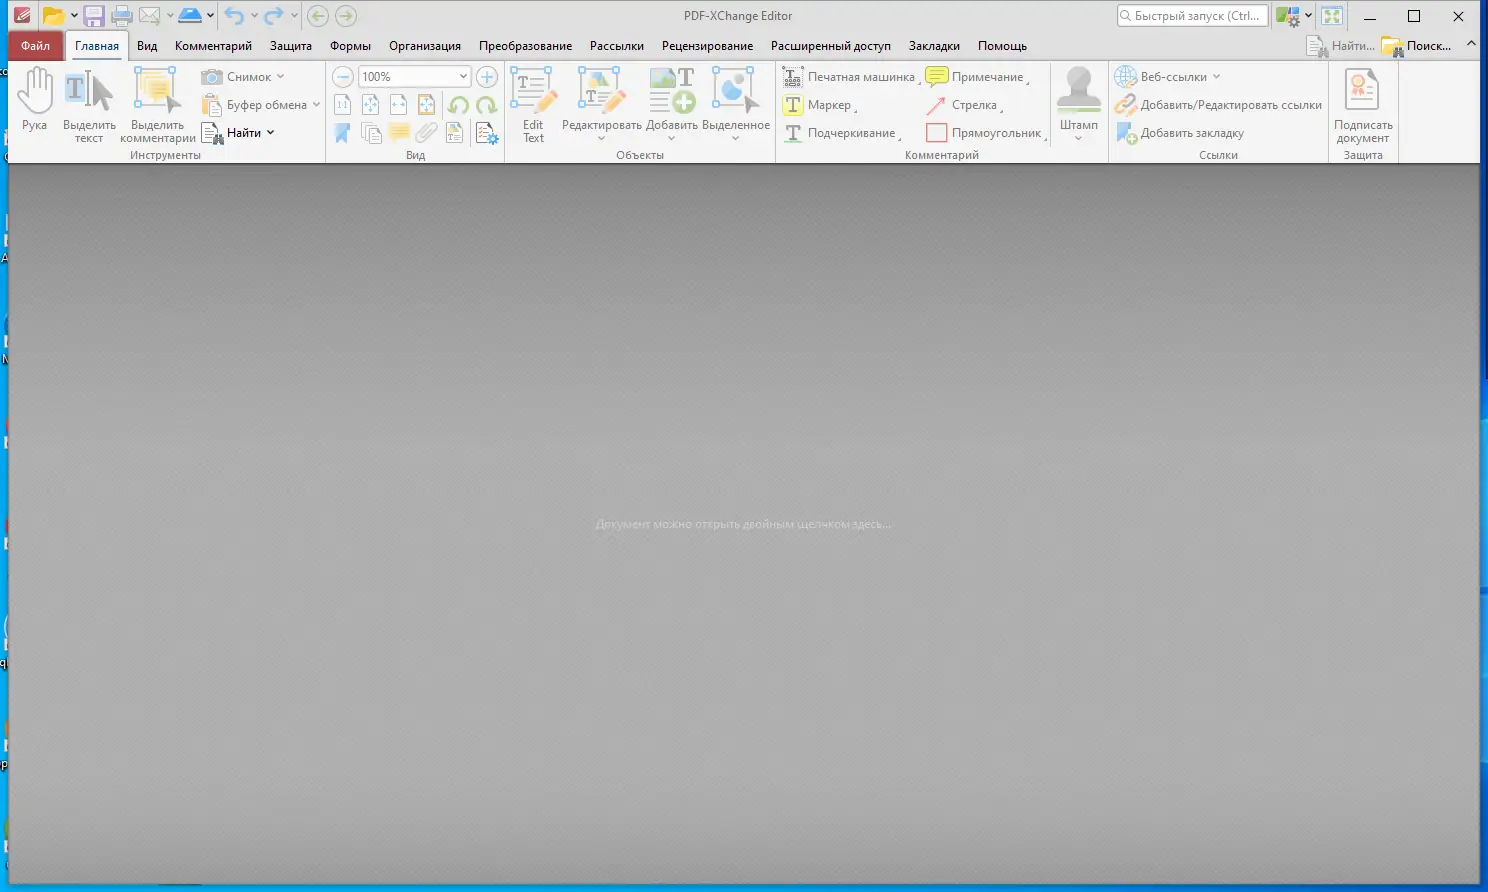Expand the Редактировать objects dropdown
The width and height of the screenshot is (1488, 892).
click(601, 138)
